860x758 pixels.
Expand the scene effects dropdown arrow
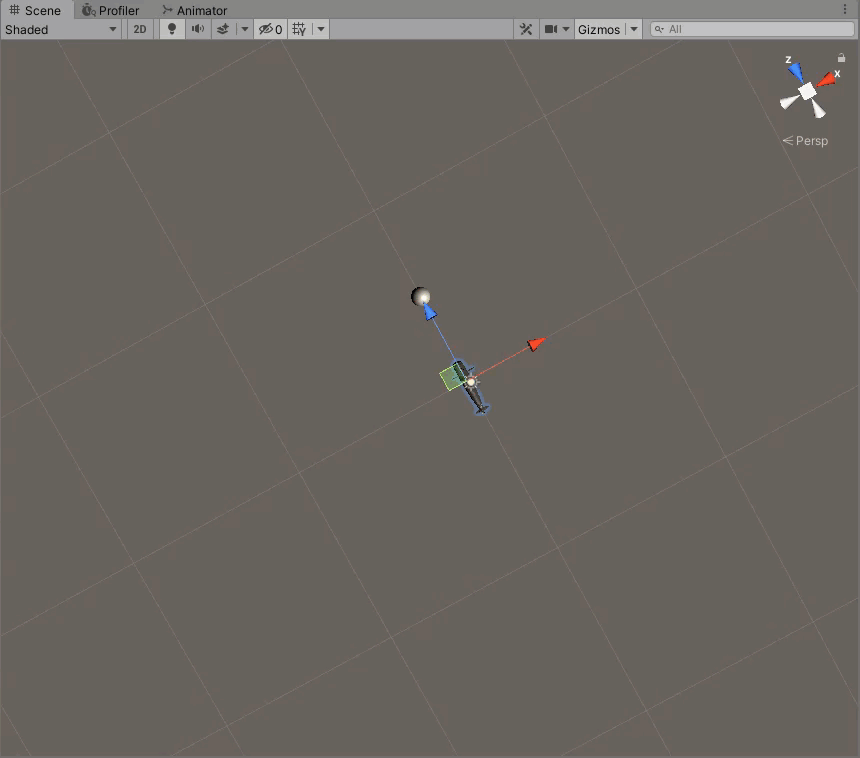pyautogui.click(x=245, y=30)
